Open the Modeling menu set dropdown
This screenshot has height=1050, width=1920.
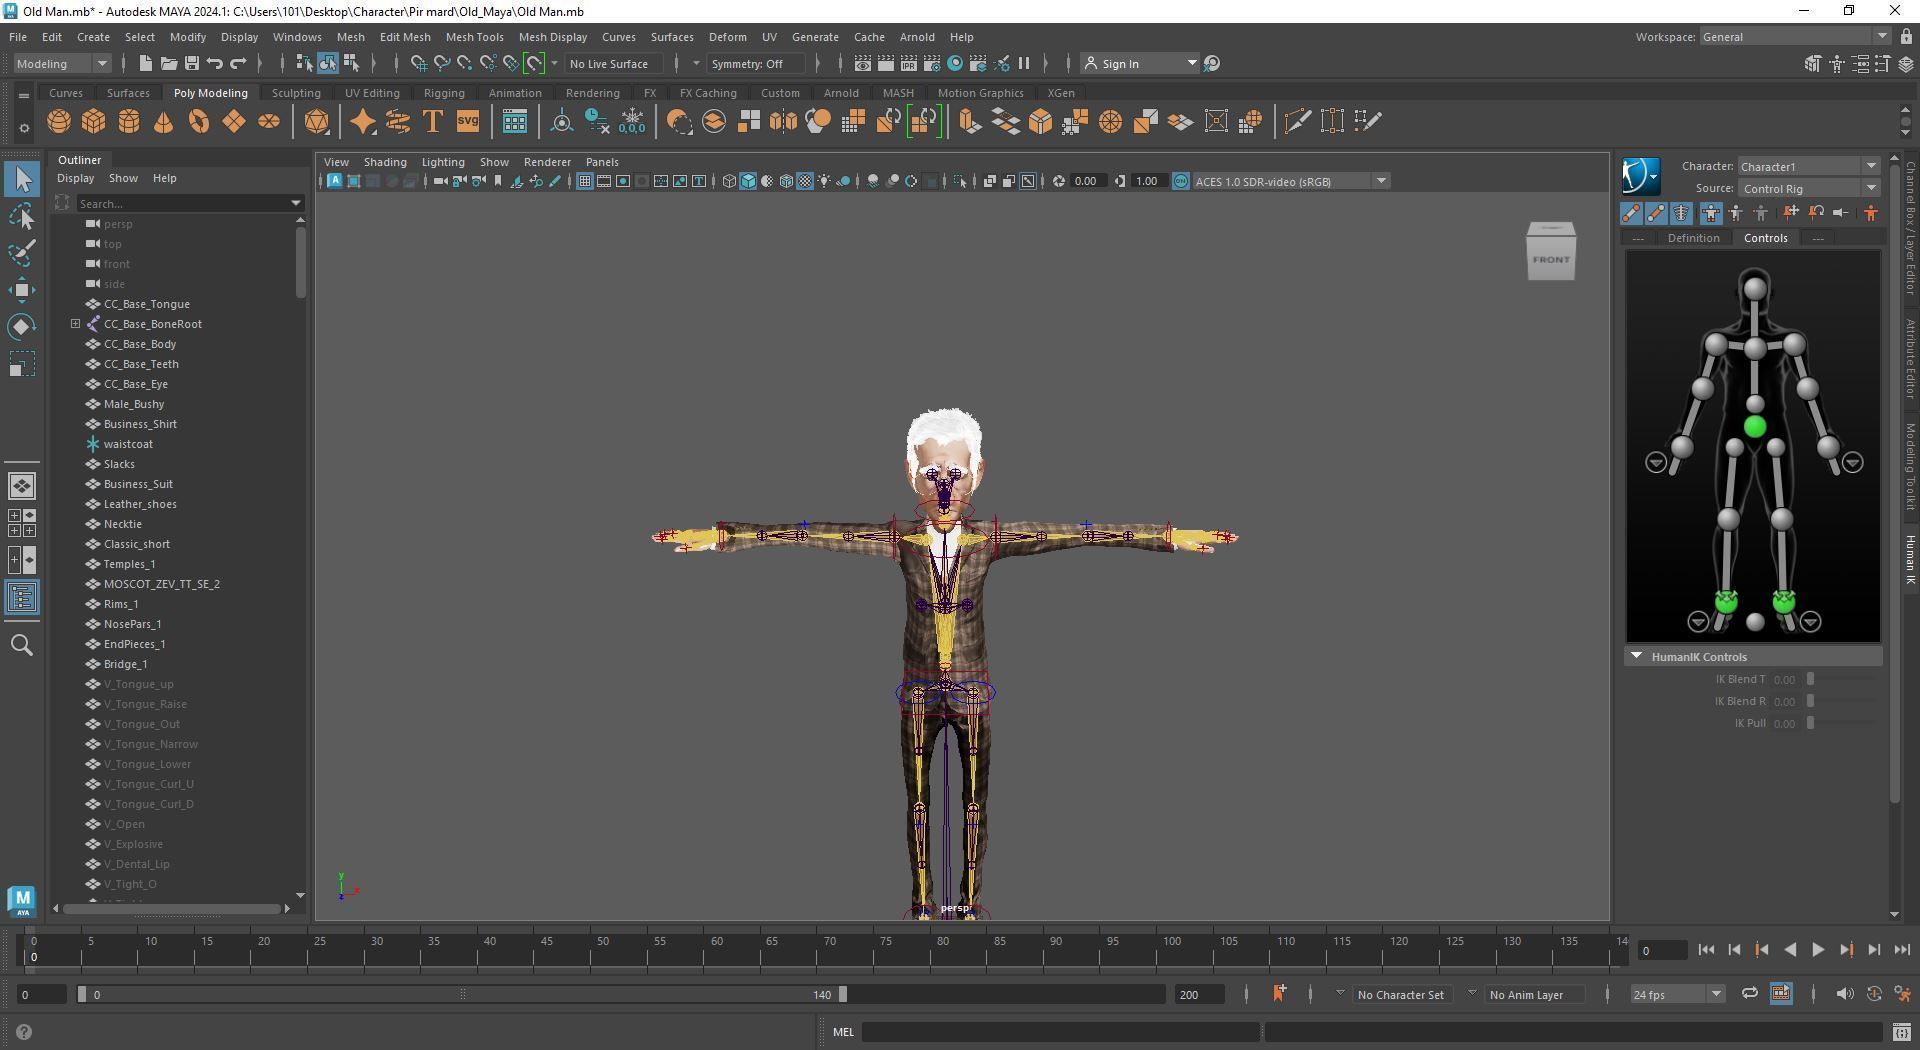click(63, 63)
